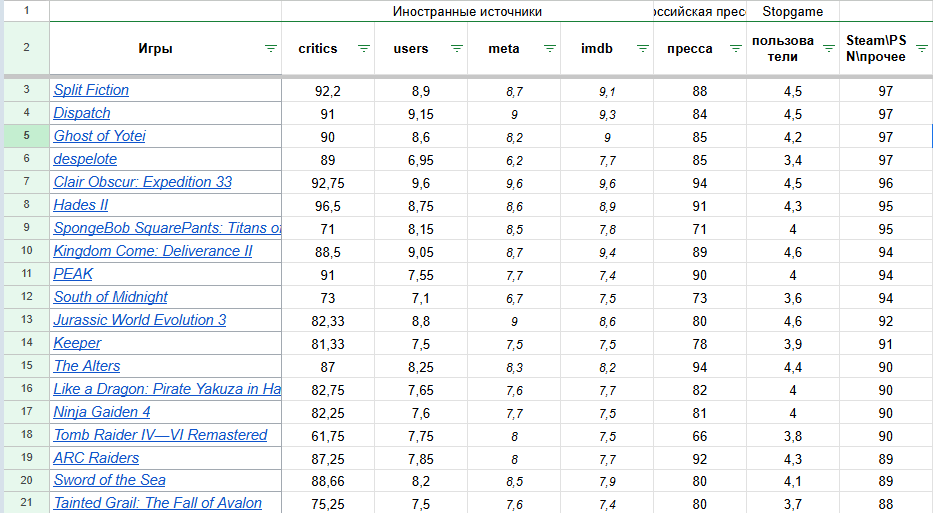933x513 pixels.
Task: Click the critics column filter icon
Action: tap(364, 48)
